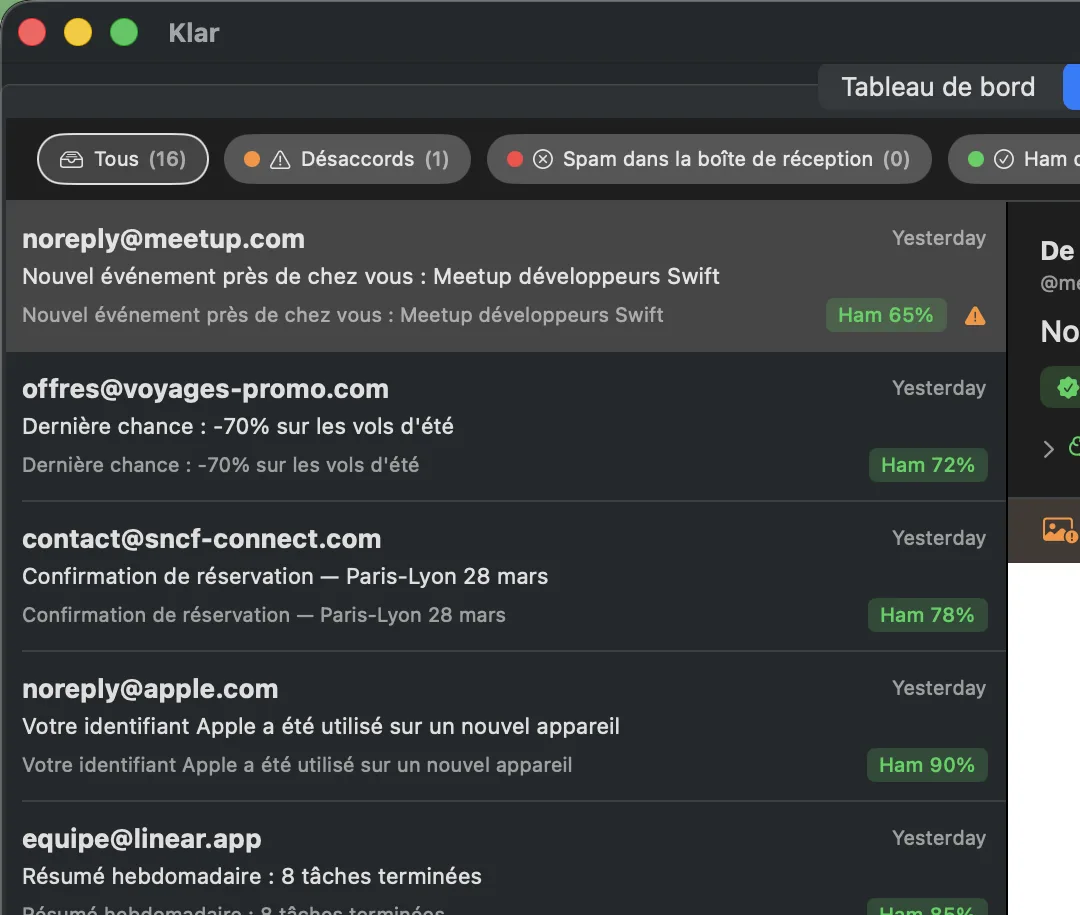Click the green verified badge in detail pane
Image resolution: width=1080 pixels, height=915 pixels.
tap(1067, 387)
